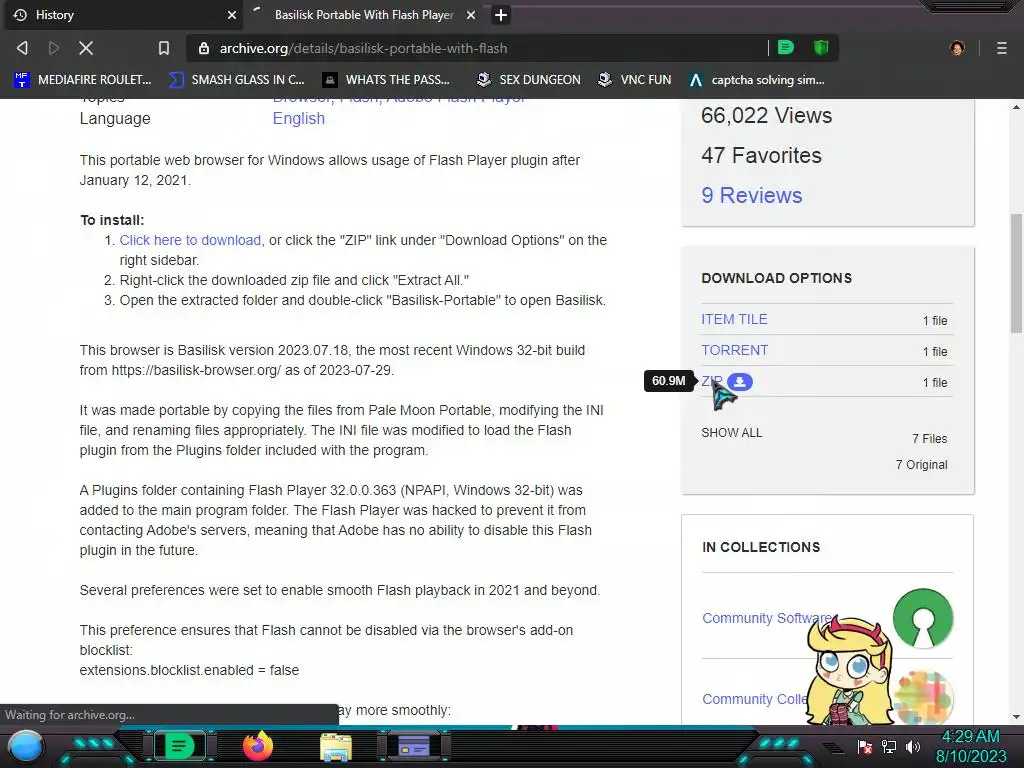Close the Basilisk Portable With Flash Player tab
The width and height of the screenshot is (1024, 768).
click(471, 15)
